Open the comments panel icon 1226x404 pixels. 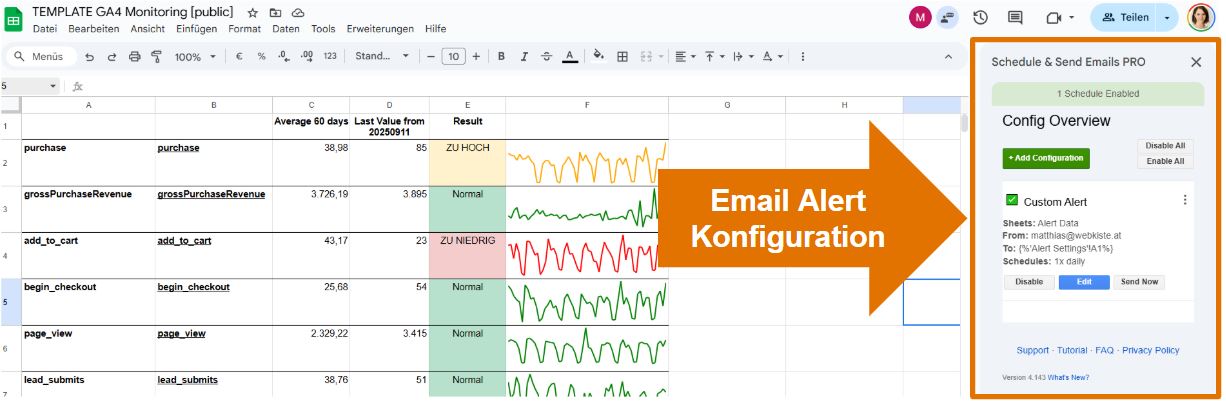pyautogui.click(x=1015, y=17)
